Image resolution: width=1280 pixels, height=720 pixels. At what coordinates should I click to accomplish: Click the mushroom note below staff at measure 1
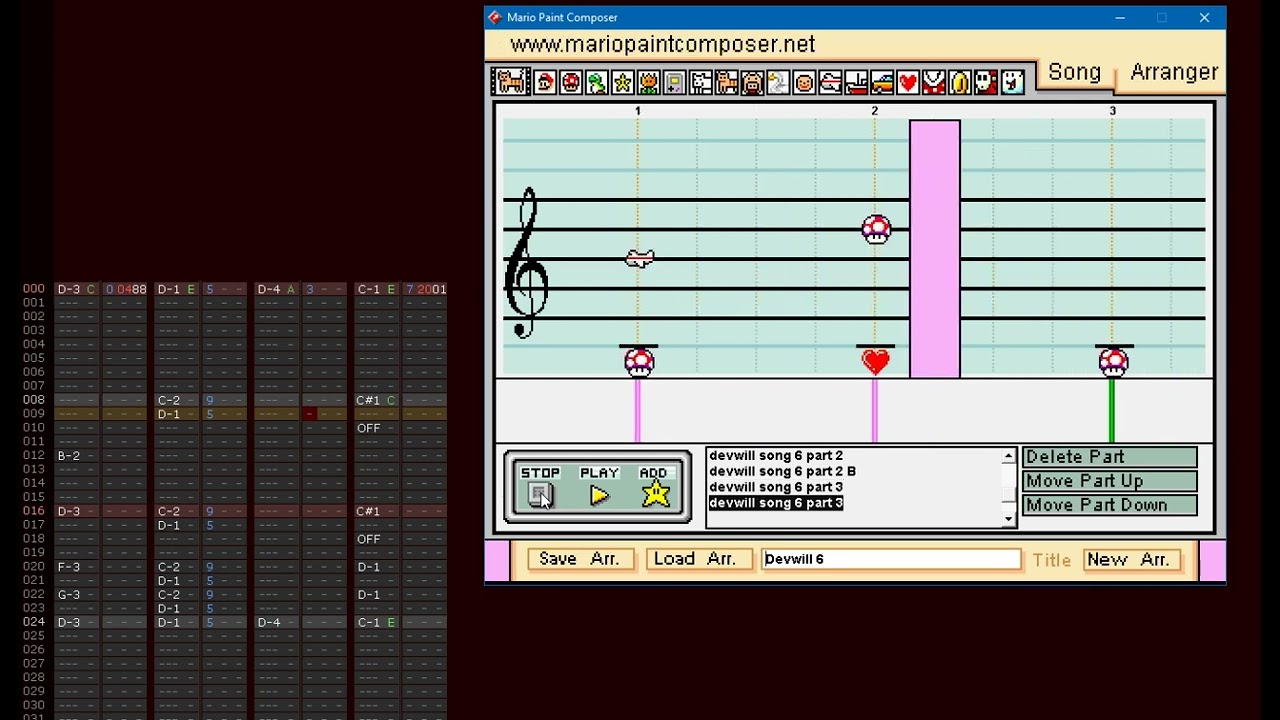tap(639, 362)
